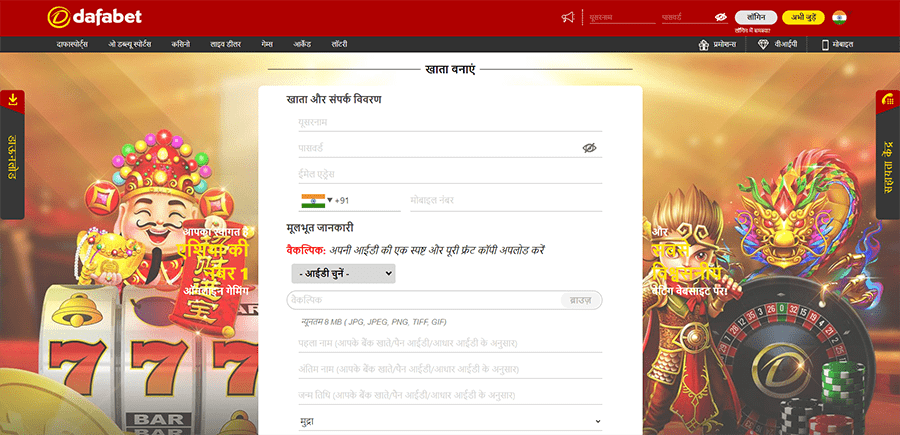The image size is (900, 435).
Task: Expand the मुद्रा currency dropdown
Action: tap(450, 422)
